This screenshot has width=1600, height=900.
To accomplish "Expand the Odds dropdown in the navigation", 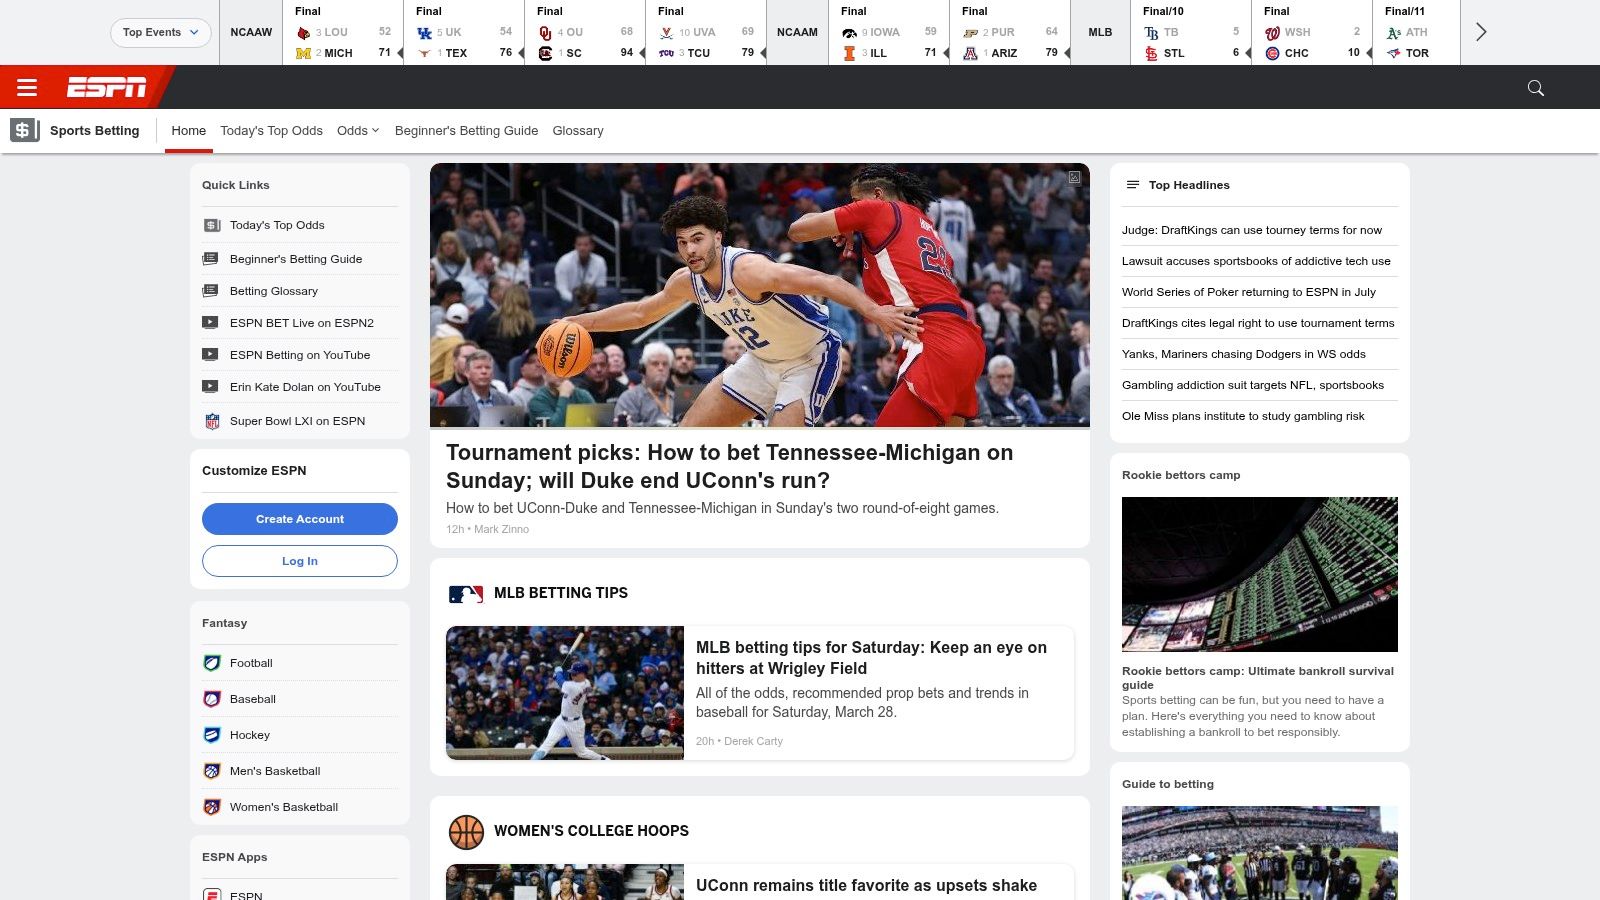I will click(x=357, y=131).
